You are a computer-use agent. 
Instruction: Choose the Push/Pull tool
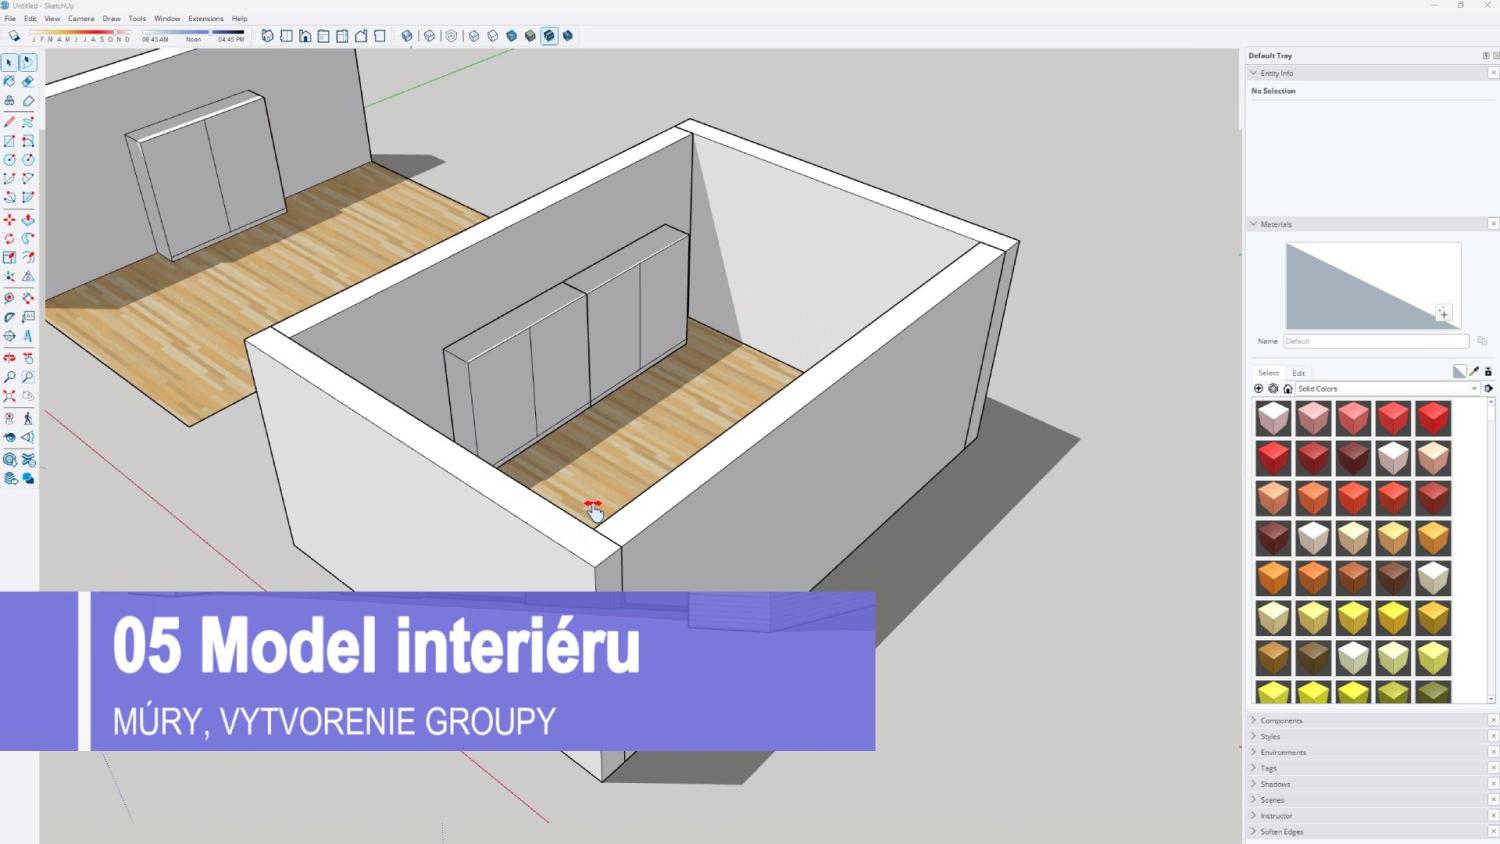pyautogui.click(x=28, y=220)
